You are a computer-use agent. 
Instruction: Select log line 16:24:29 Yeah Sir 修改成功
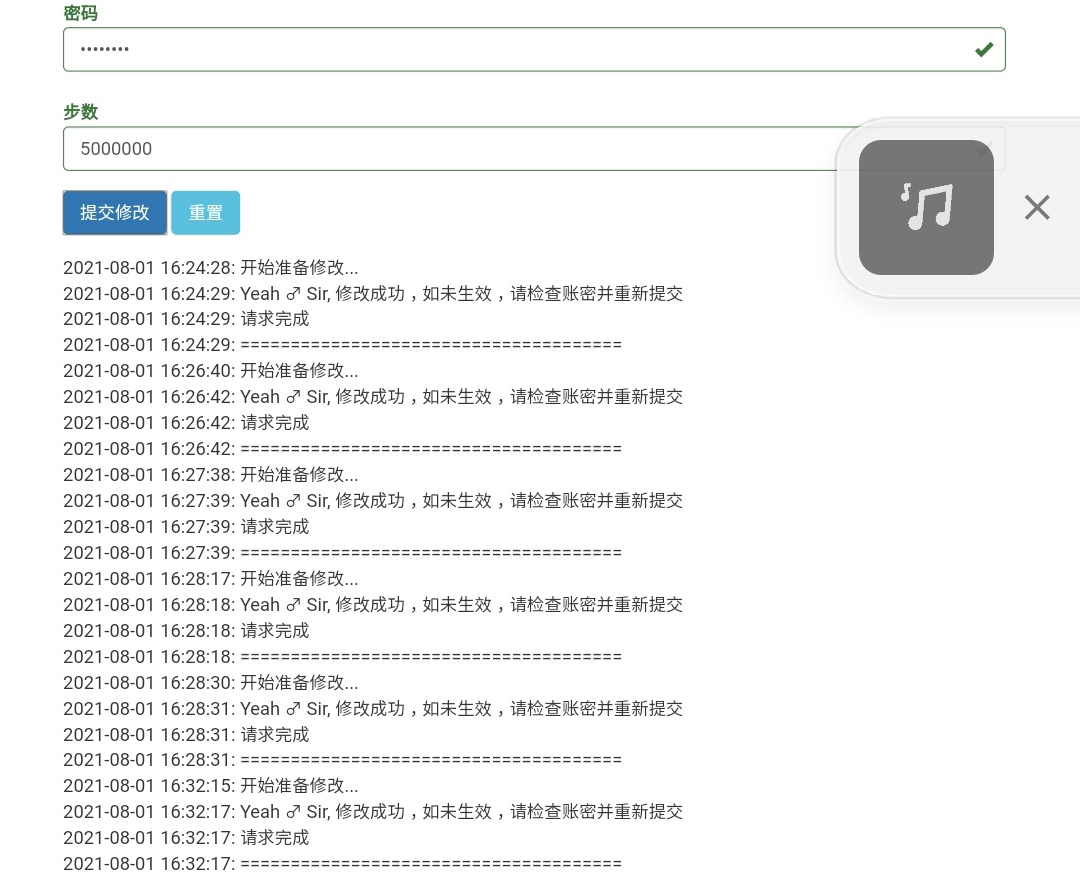[373, 293]
